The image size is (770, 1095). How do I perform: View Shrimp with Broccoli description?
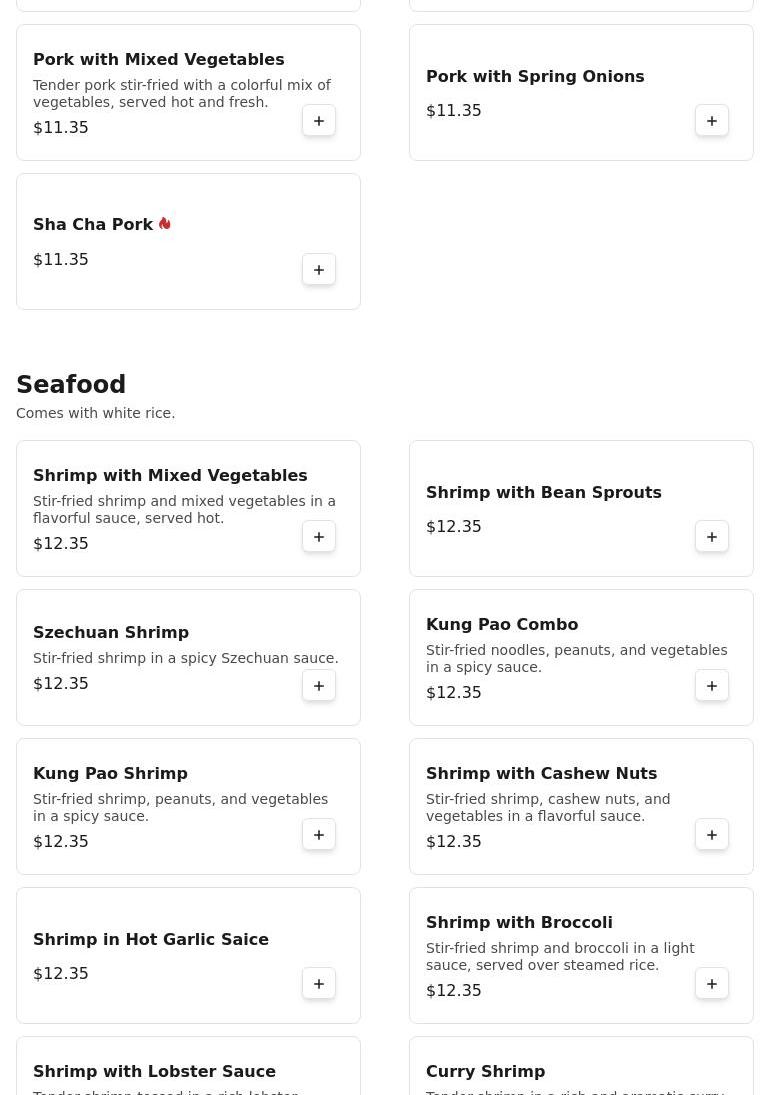coord(560,957)
